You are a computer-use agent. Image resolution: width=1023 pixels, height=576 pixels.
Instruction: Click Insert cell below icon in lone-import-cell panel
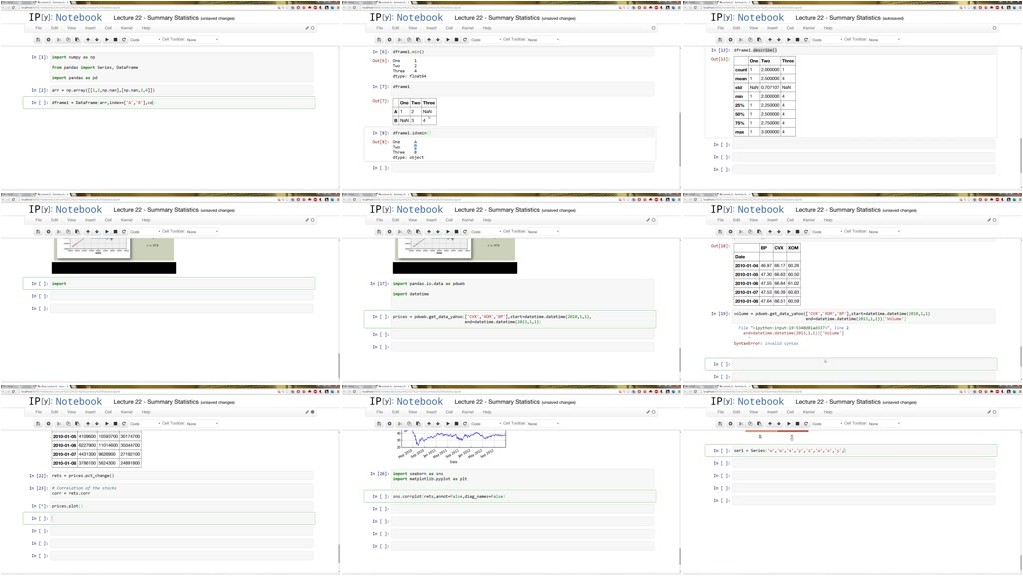click(48, 231)
